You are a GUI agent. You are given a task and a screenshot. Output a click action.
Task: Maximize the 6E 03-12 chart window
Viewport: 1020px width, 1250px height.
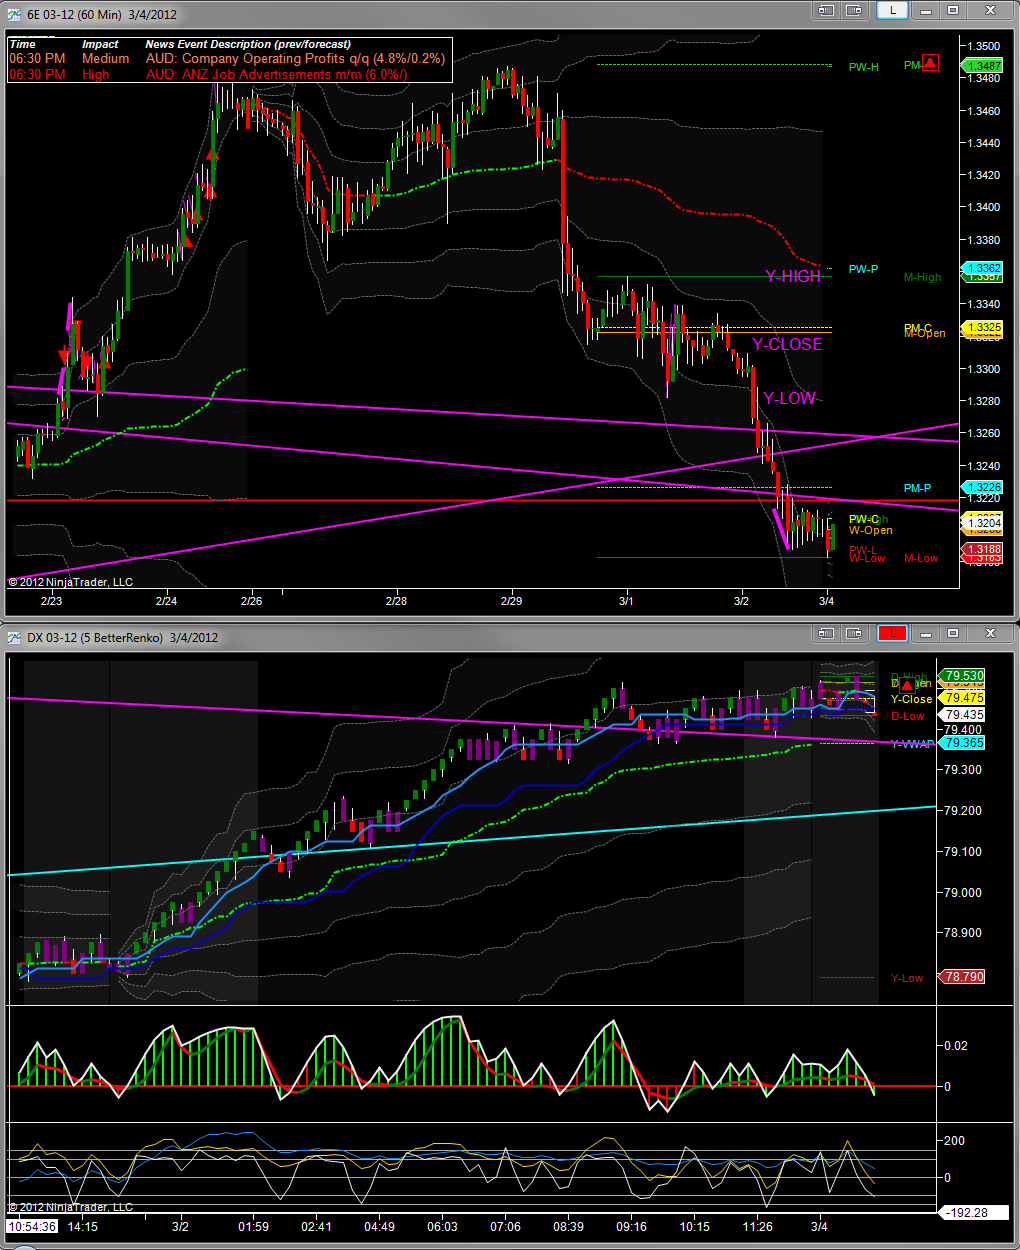(953, 10)
